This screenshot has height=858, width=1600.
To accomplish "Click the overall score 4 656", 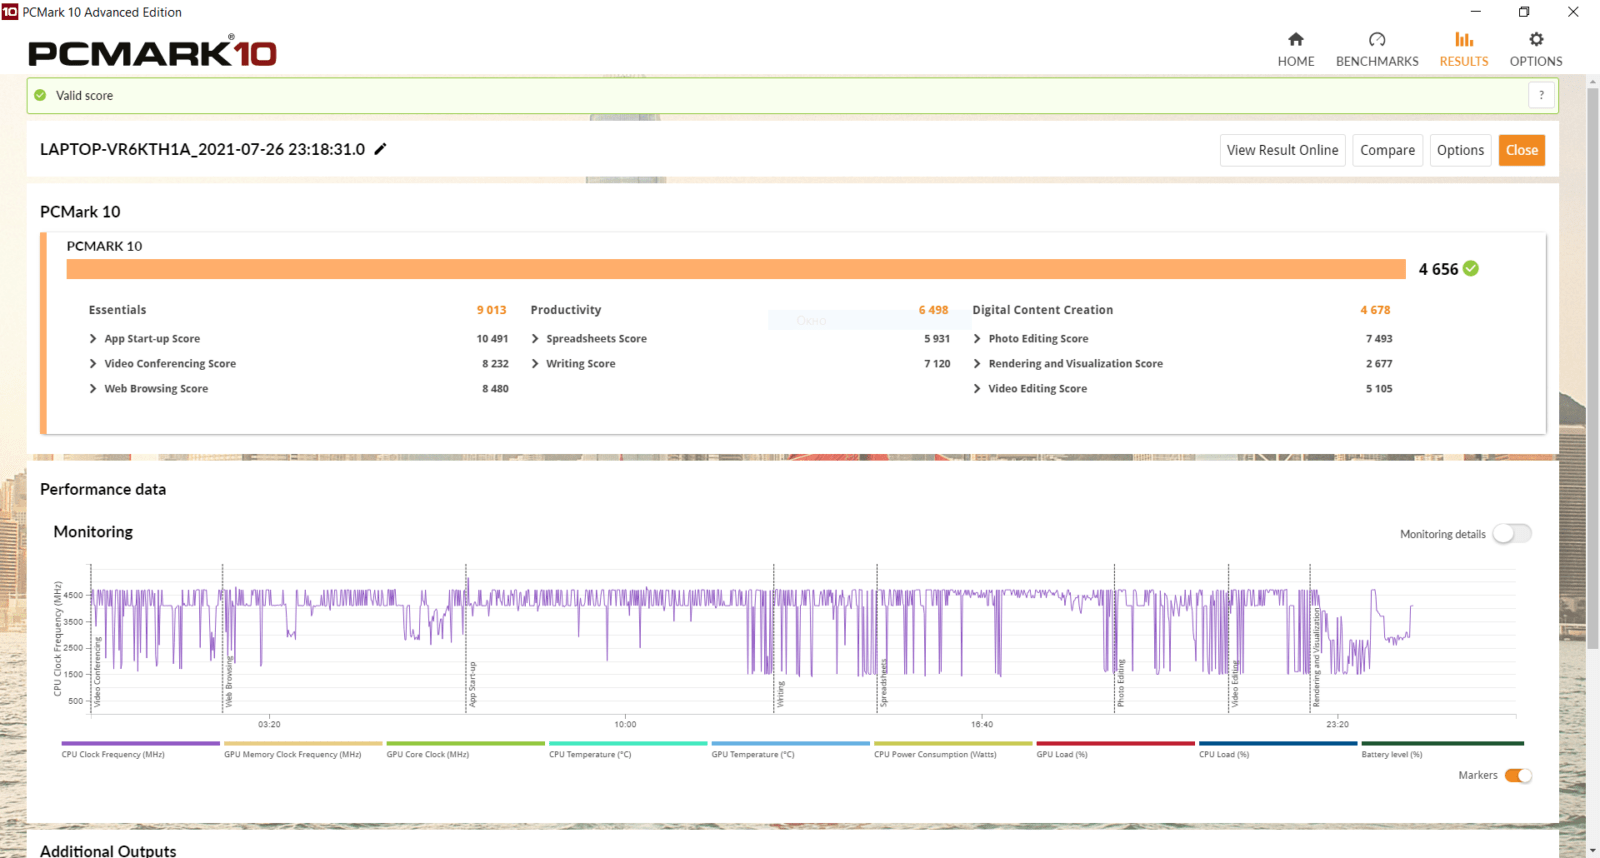I will point(1438,269).
